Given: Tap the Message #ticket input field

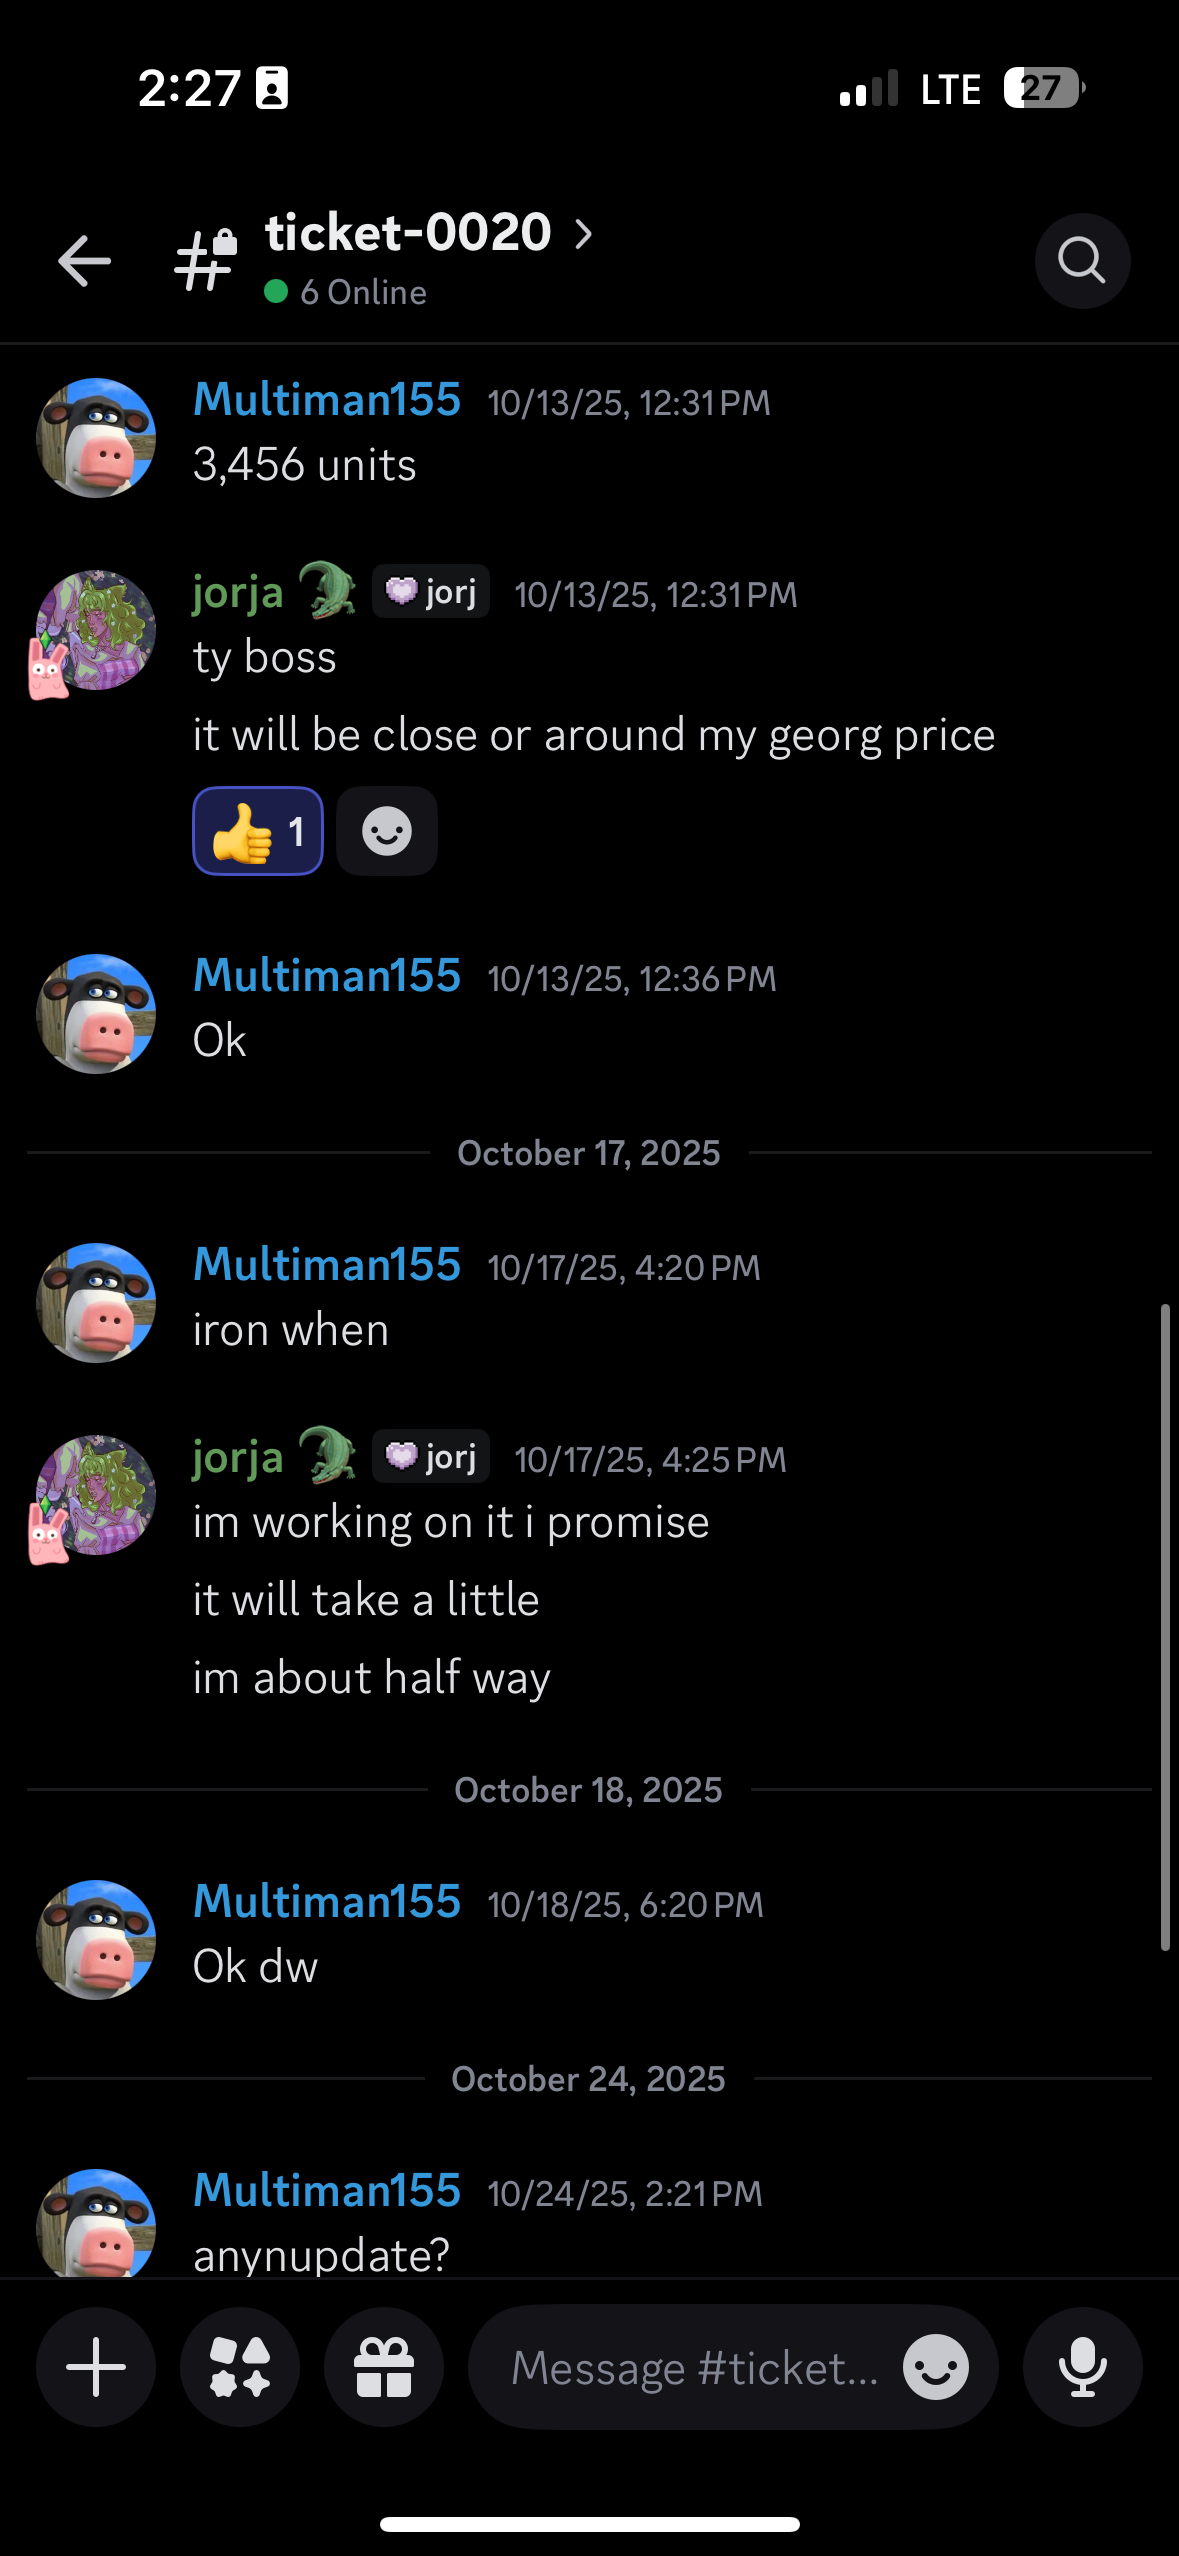Looking at the screenshot, I should tap(695, 2367).
